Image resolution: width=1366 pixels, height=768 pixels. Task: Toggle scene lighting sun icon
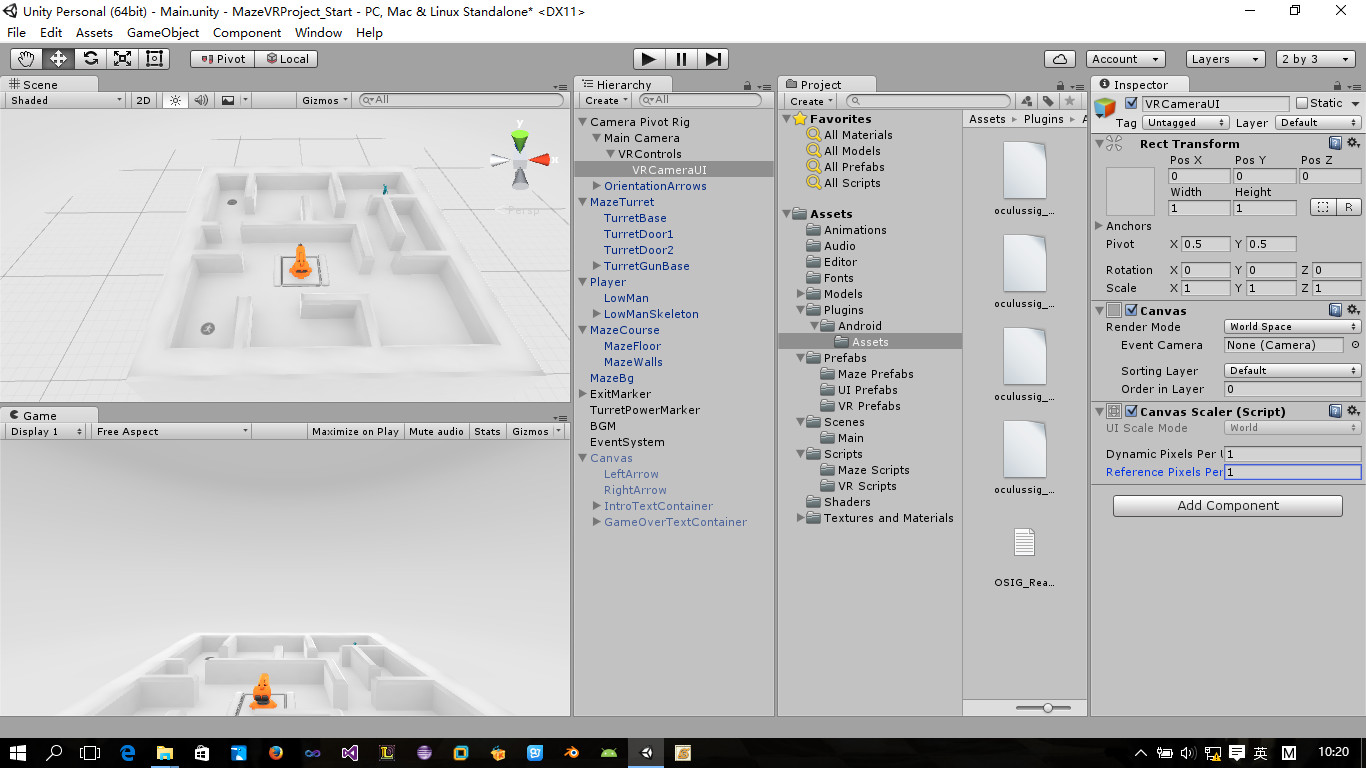pos(176,100)
